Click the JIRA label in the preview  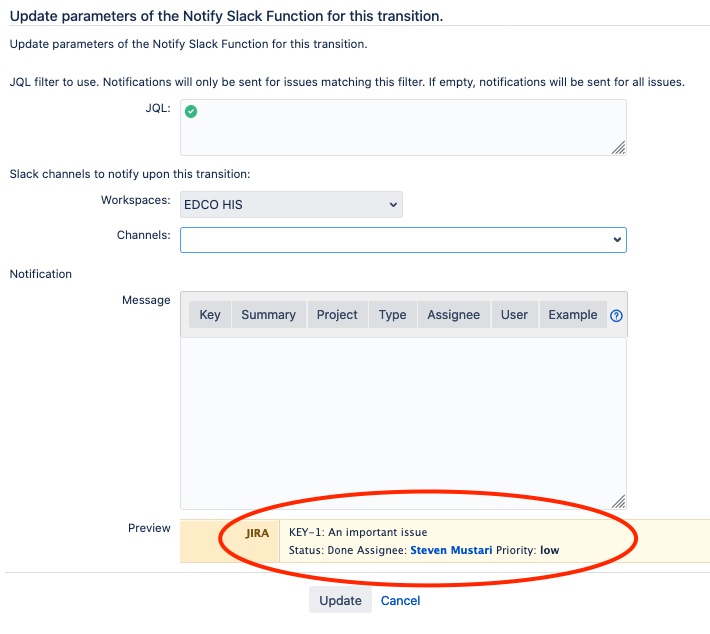point(257,533)
